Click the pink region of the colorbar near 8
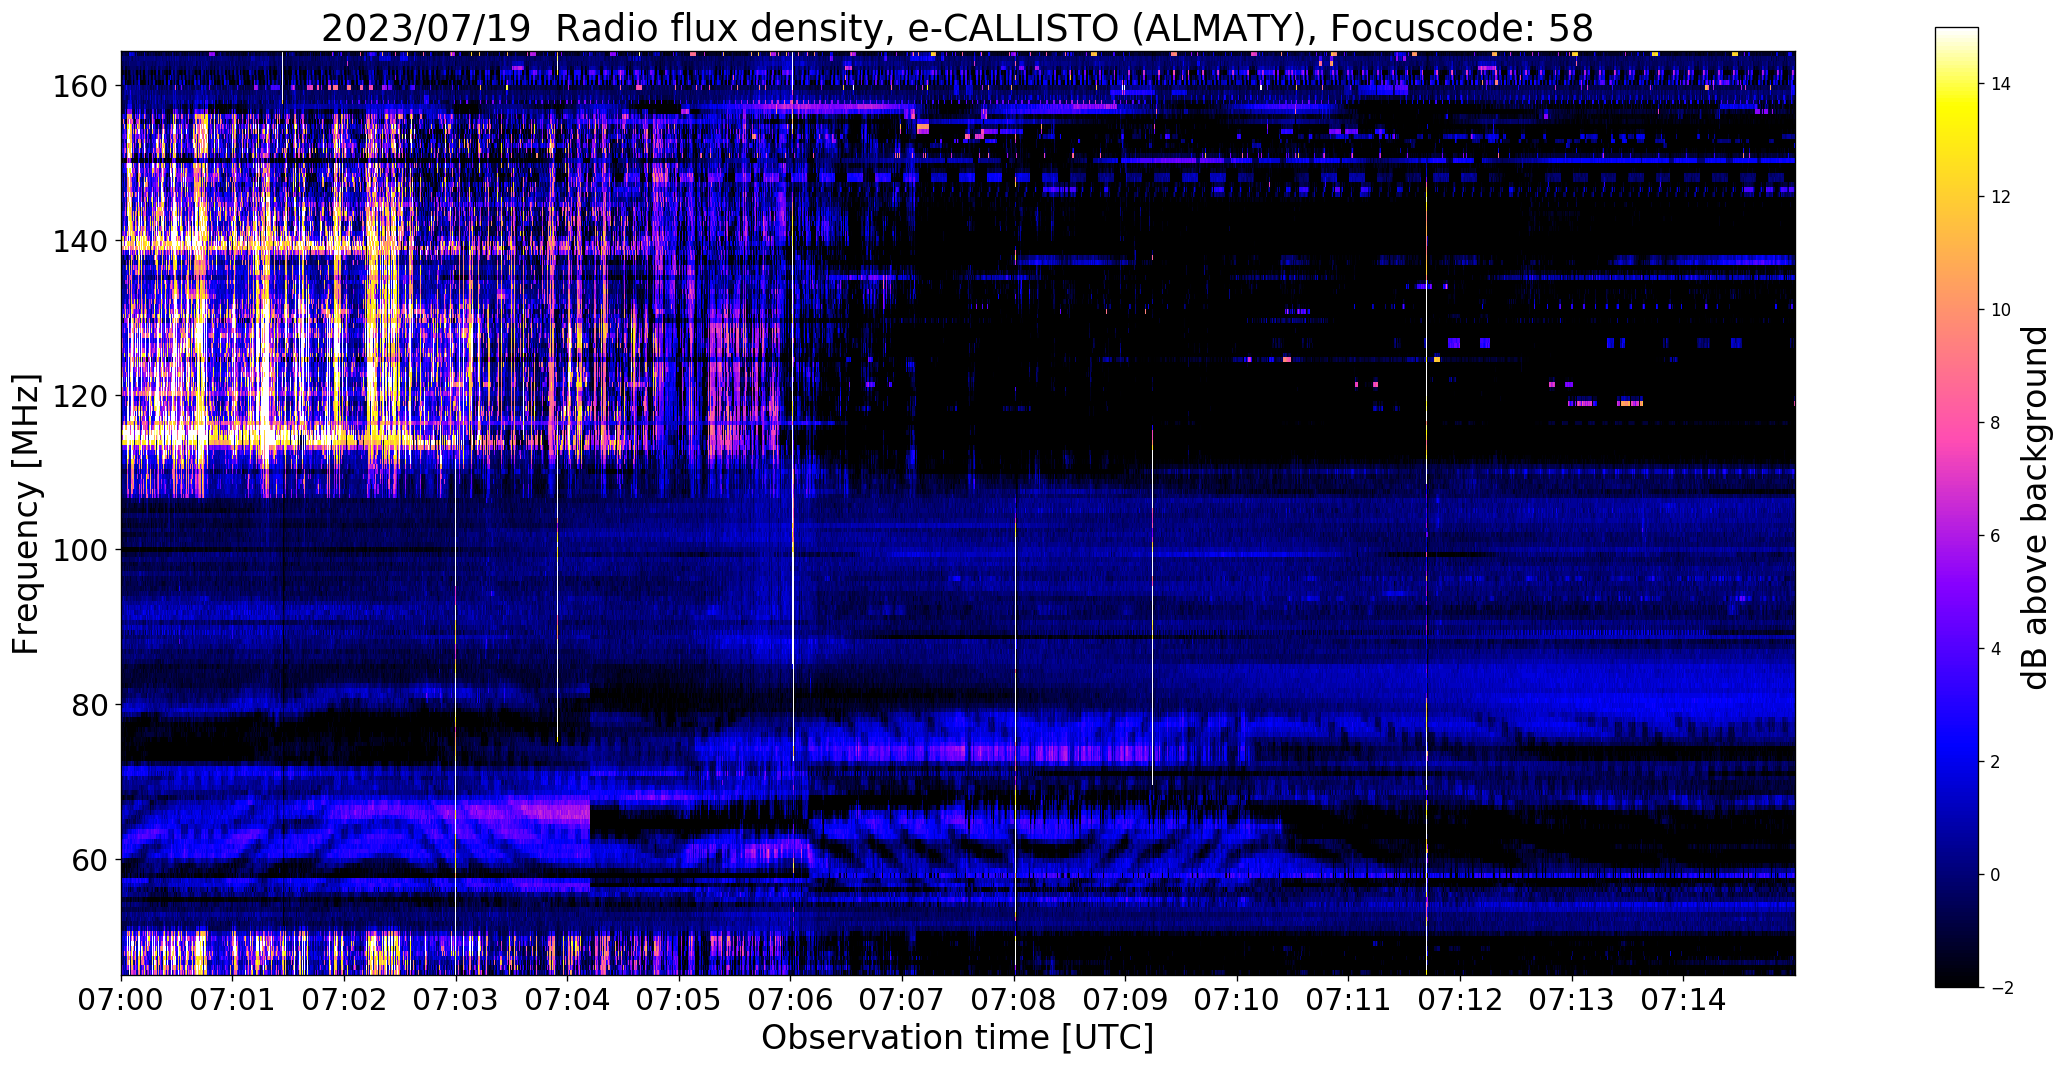Image resolution: width=2066 pixels, height=1067 pixels. tap(1957, 423)
